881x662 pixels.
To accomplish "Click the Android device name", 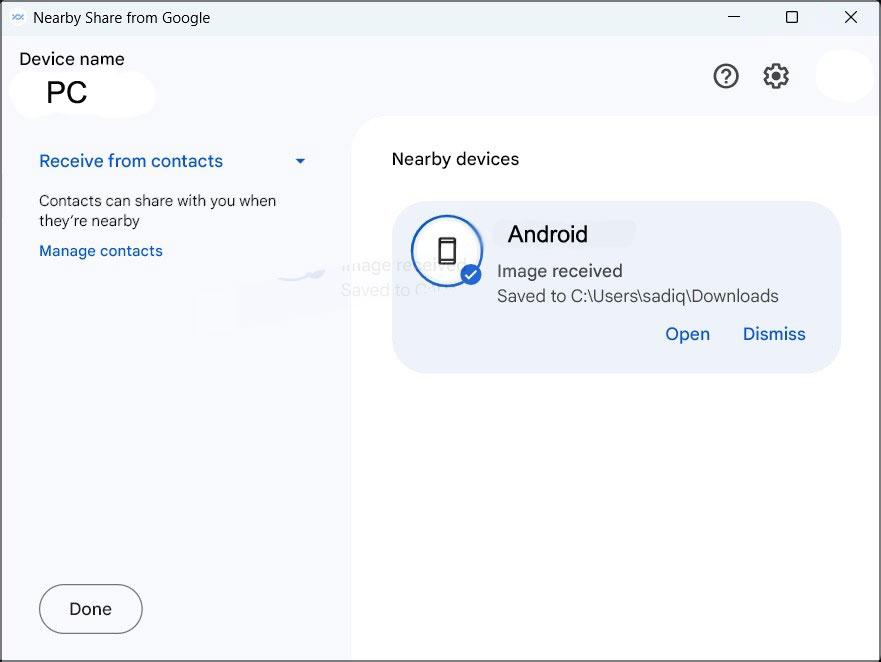I will coord(548,234).
